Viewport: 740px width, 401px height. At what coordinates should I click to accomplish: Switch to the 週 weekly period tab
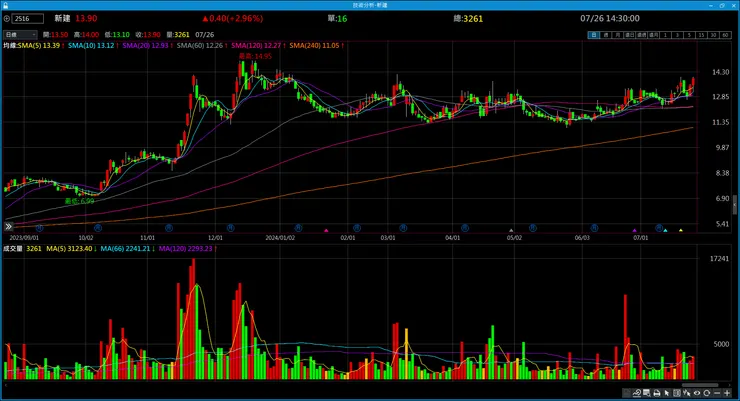pos(605,35)
